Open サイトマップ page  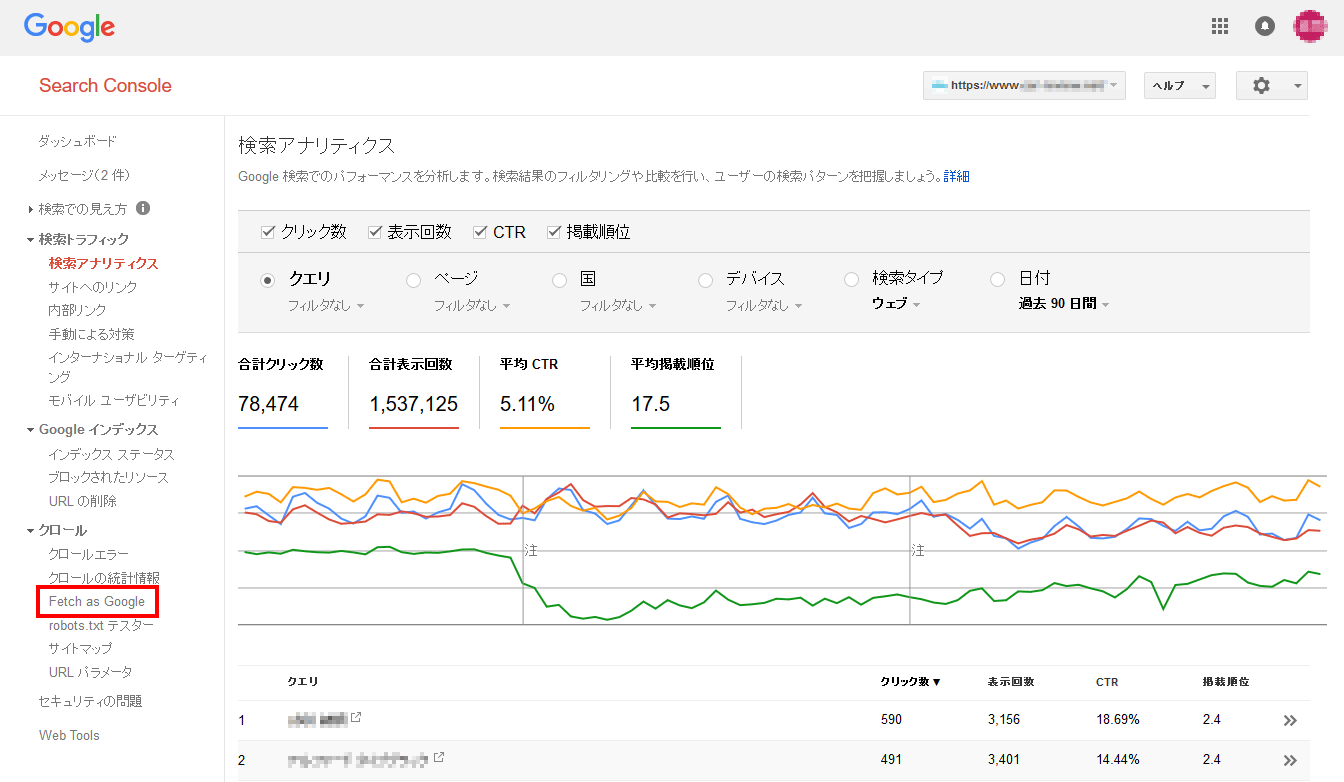[80, 649]
